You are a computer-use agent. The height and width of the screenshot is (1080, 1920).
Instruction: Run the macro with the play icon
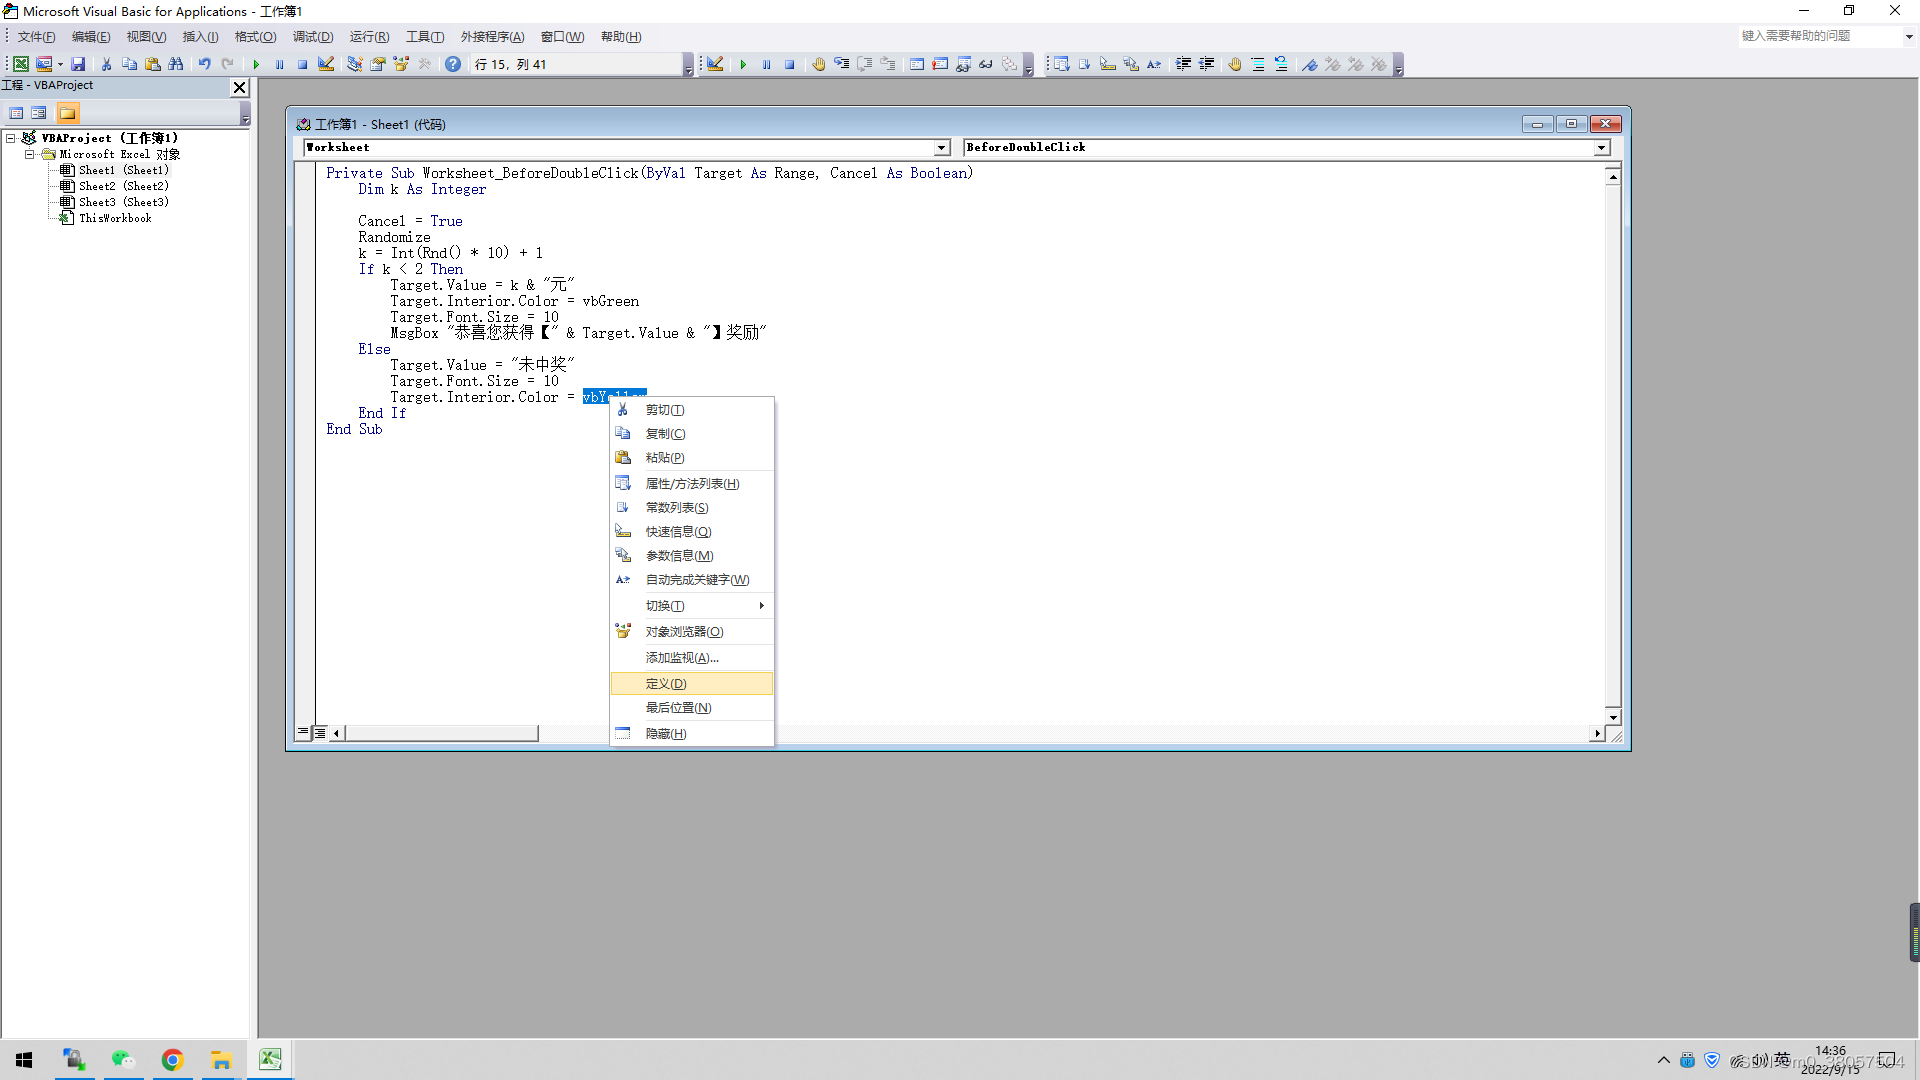pos(256,64)
